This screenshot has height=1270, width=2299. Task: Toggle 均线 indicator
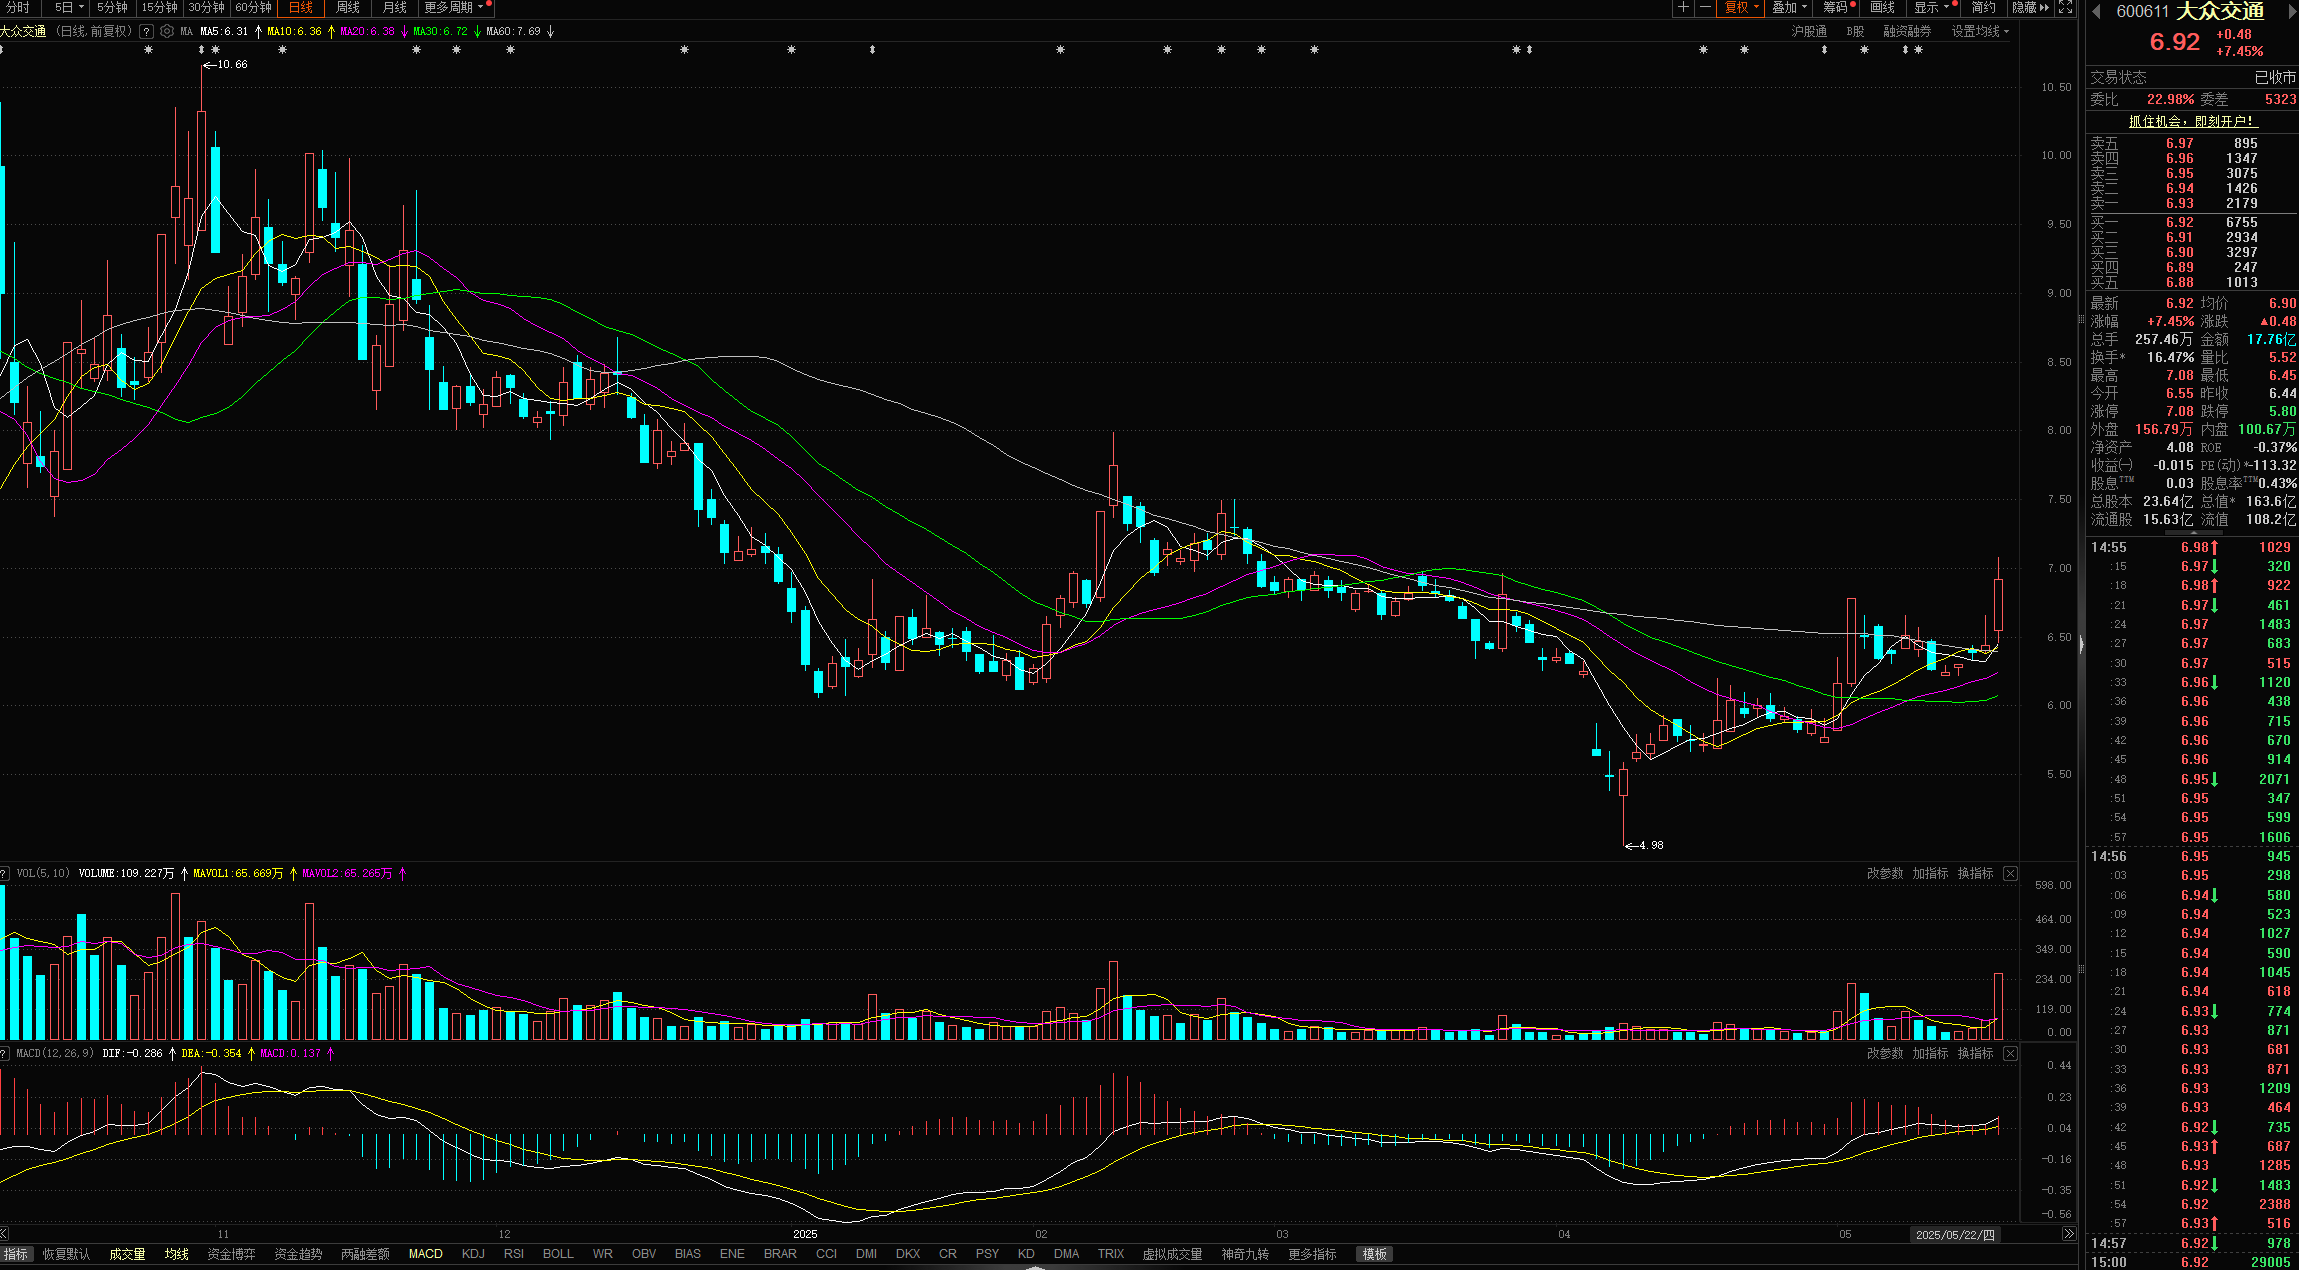177,1254
